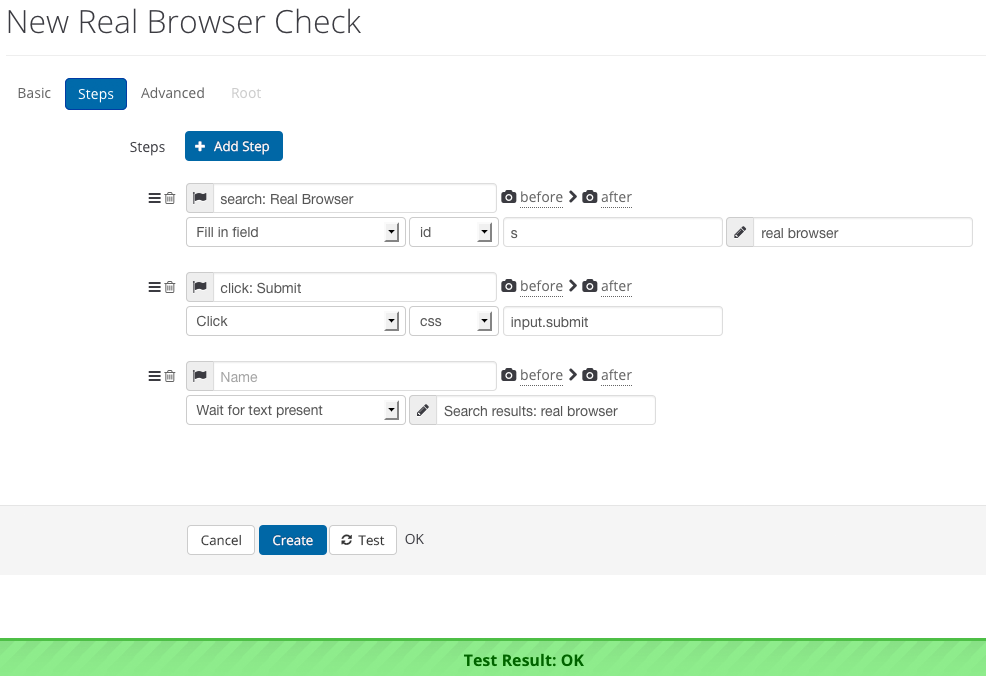Open the 'id' selector type dropdown

point(454,232)
